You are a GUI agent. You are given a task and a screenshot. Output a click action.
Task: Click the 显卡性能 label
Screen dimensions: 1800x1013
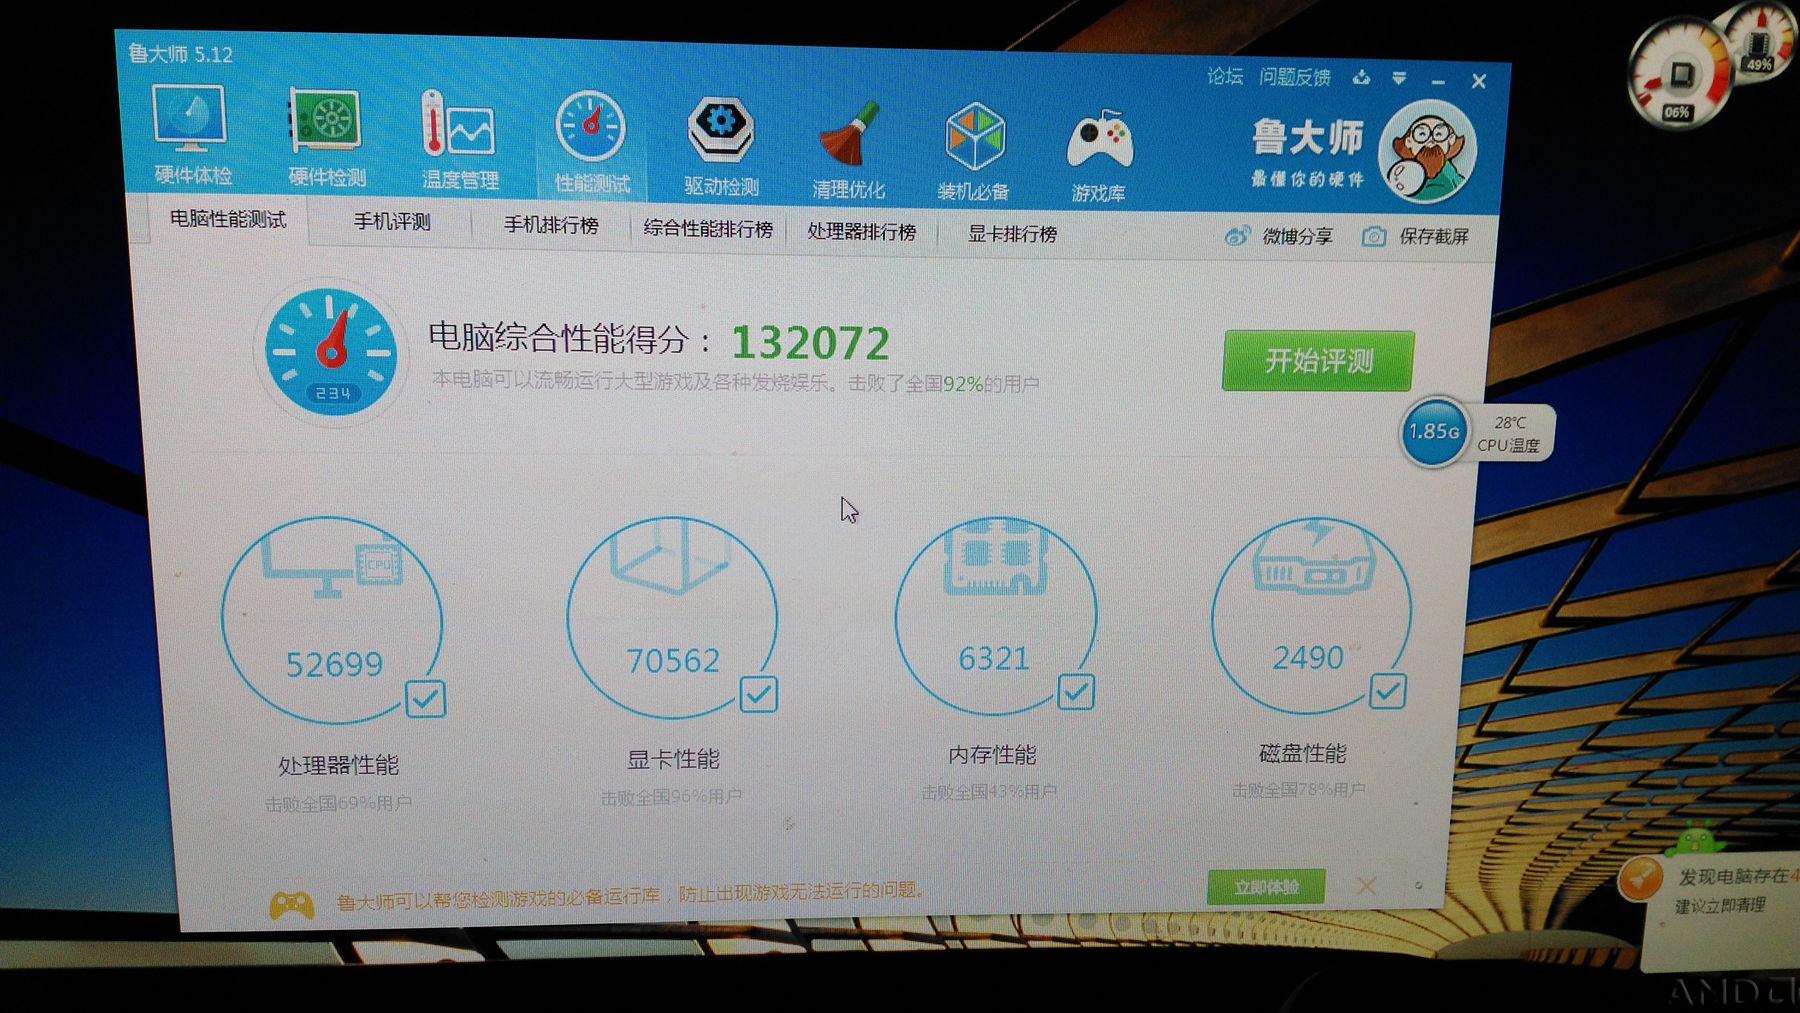[x=673, y=759]
